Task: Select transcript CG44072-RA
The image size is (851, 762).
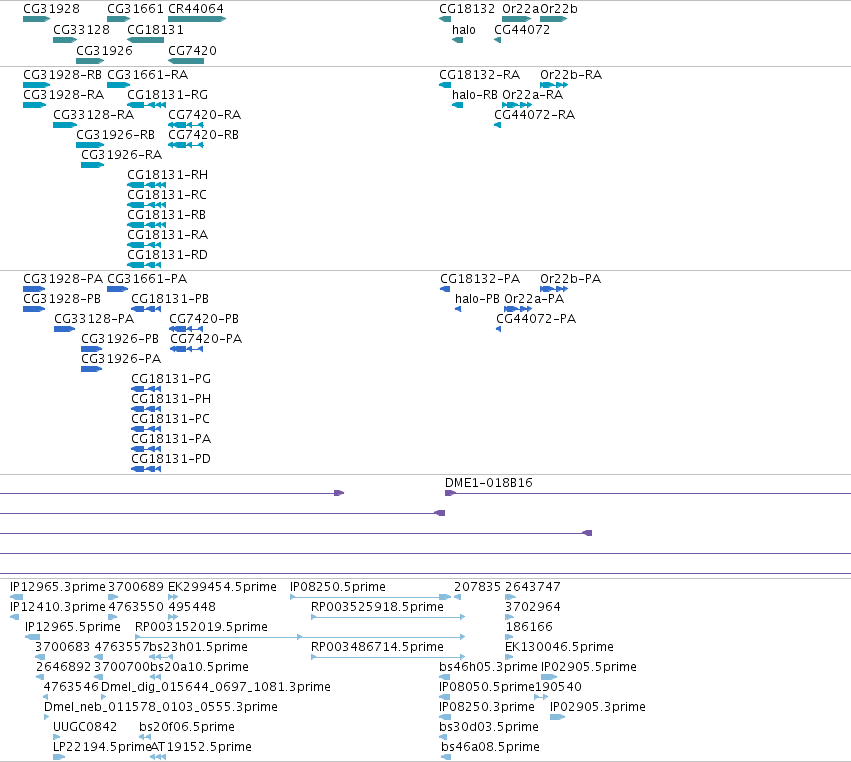Action: click(535, 115)
